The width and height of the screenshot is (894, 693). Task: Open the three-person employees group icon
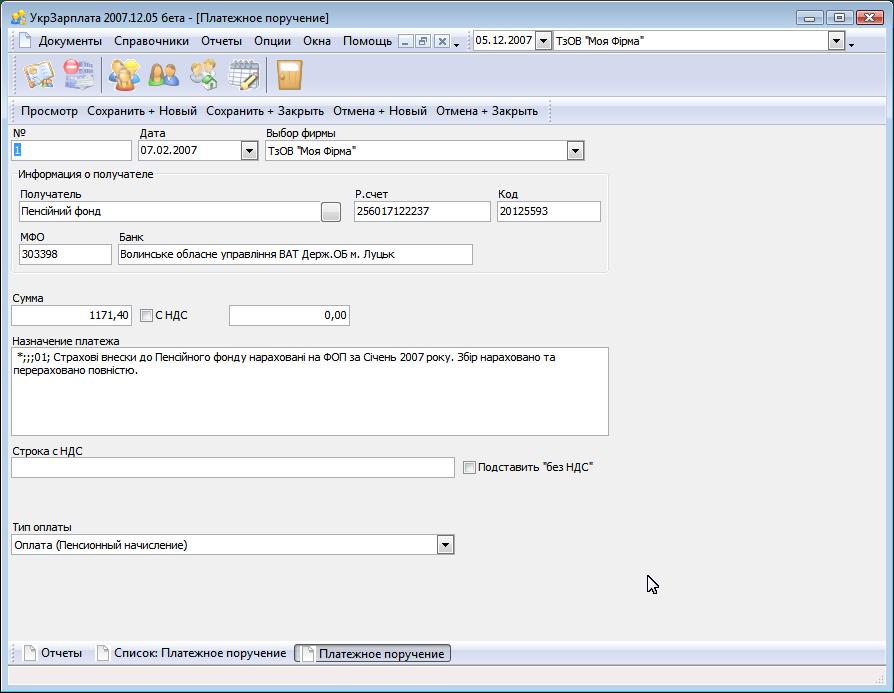pos(125,75)
